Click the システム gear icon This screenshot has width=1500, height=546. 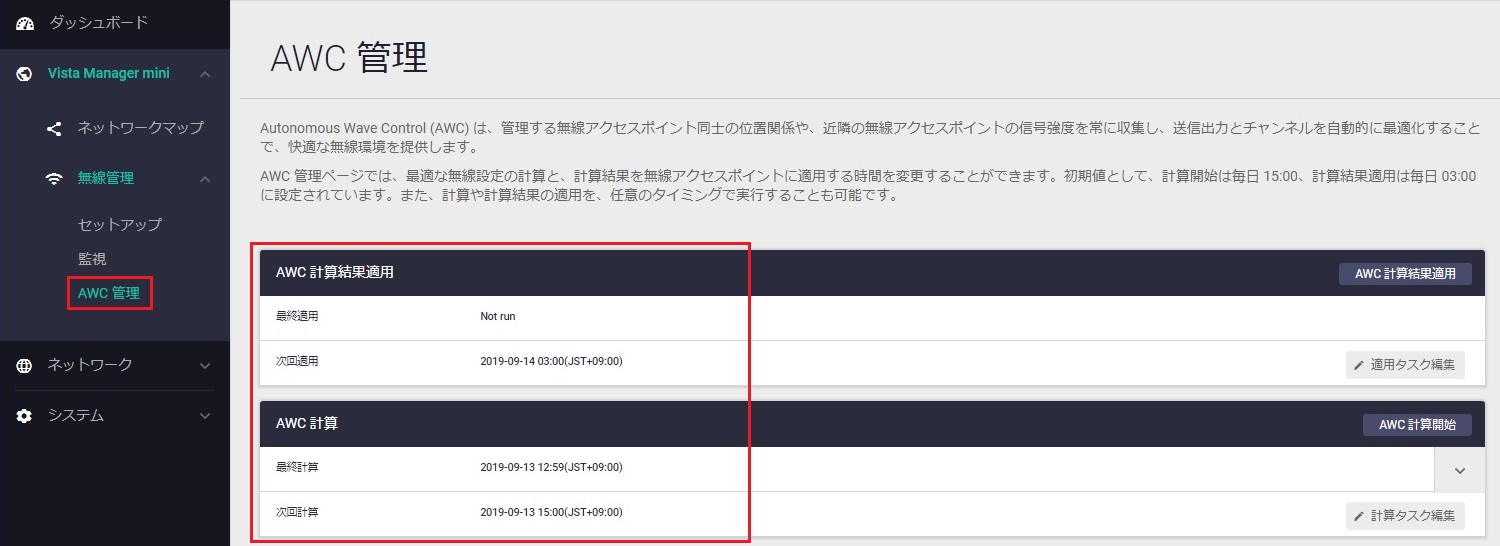pyautogui.click(x=25, y=415)
